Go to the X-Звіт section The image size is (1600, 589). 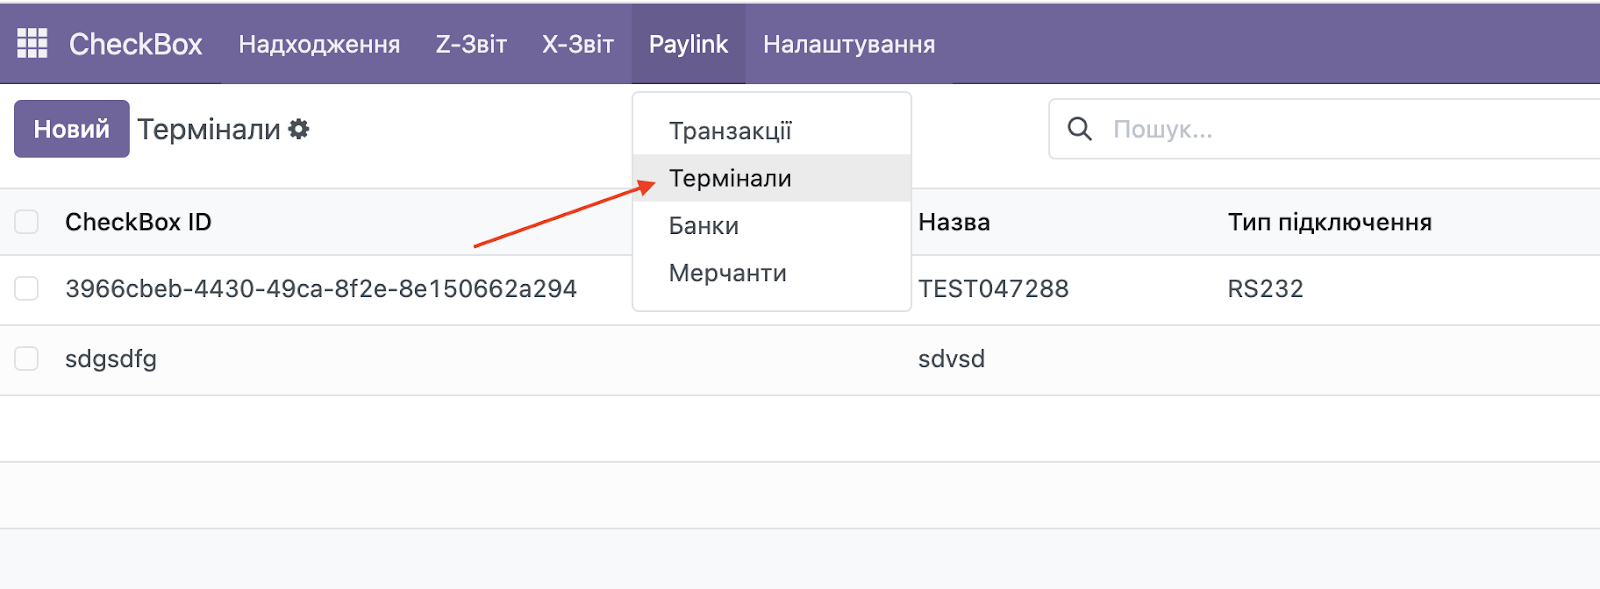[577, 44]
